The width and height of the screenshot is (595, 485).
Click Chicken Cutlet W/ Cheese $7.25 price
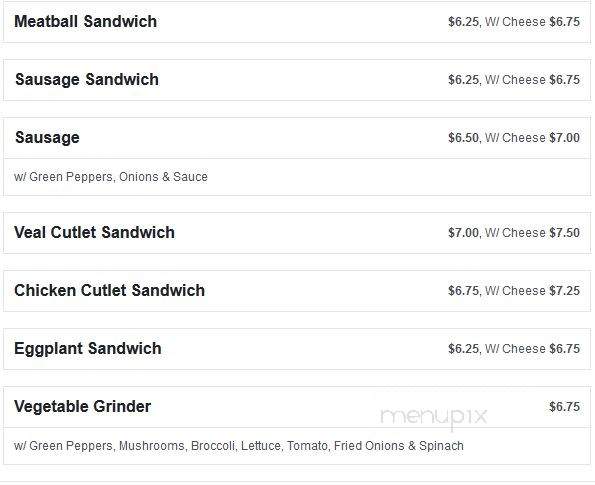[x=532, y=291]
